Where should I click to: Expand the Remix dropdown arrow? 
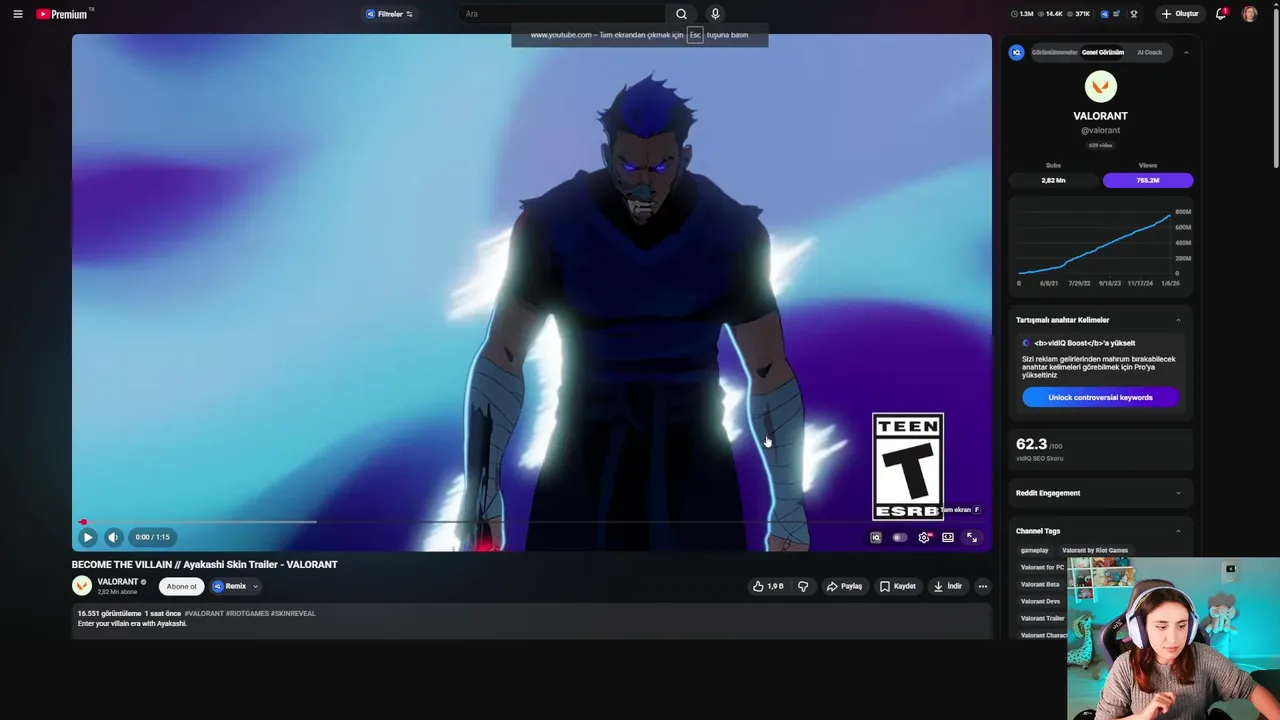[x=255, y=586]
